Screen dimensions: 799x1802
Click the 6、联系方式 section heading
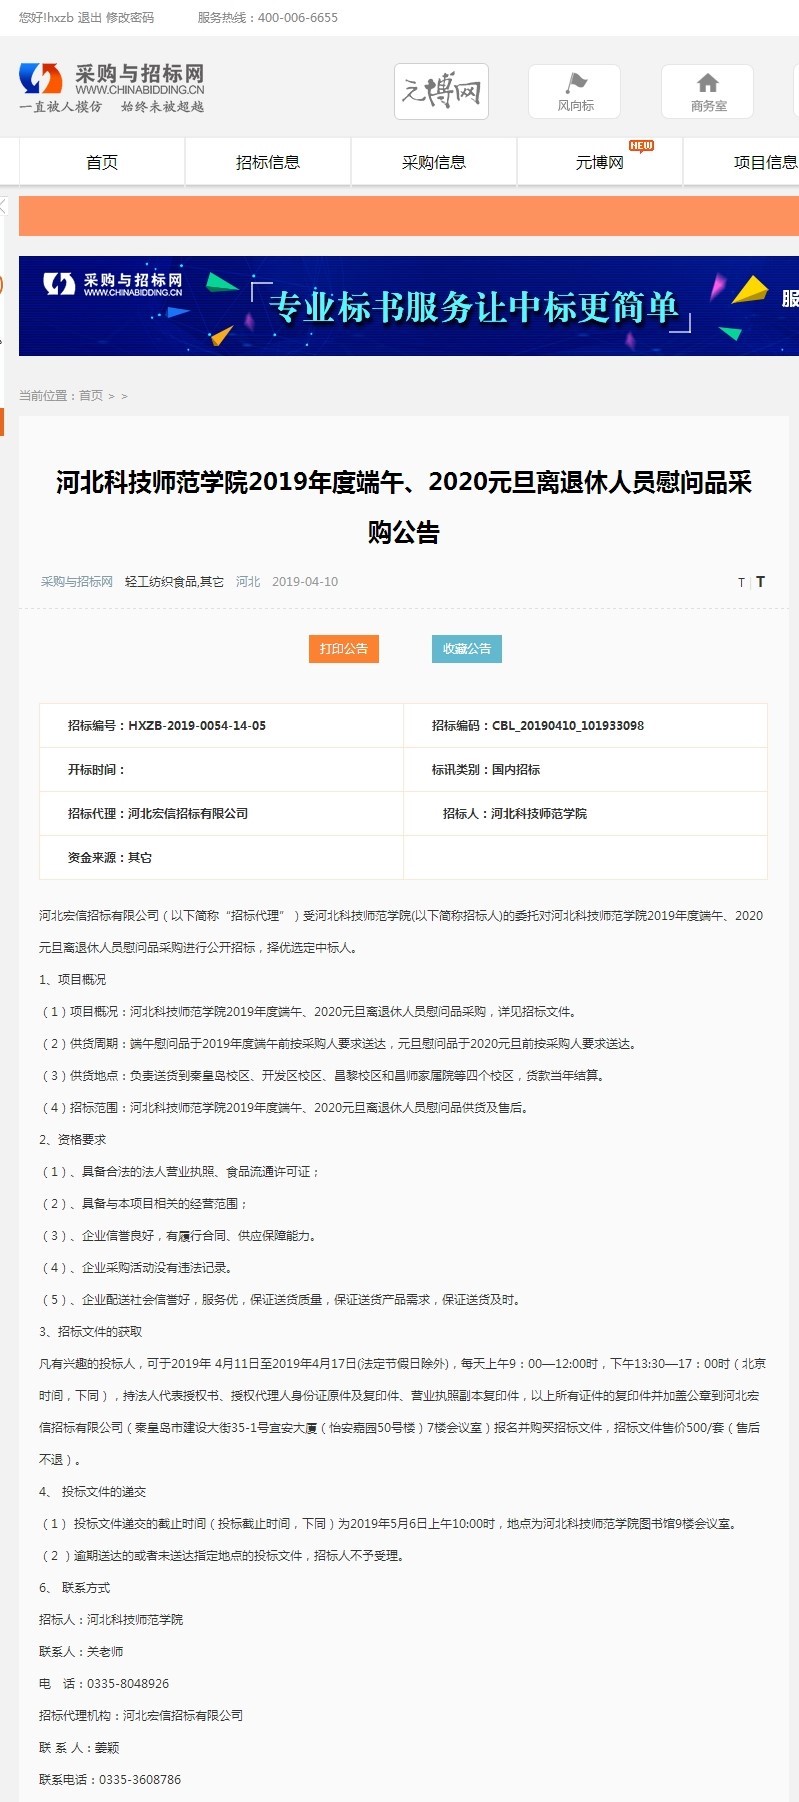click(74, 1588)
